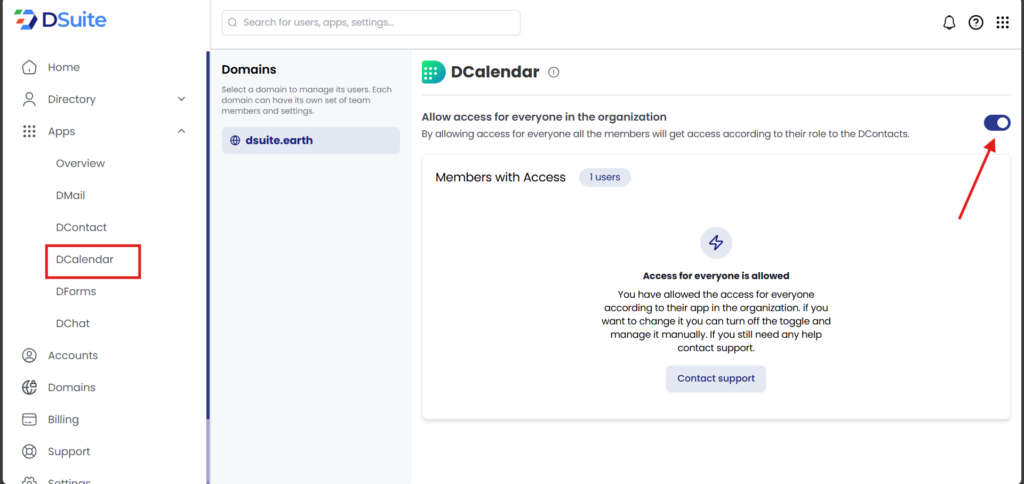Expand the Directory chevron
The width and height of the screenshot is (1024, 484).
point(181,99)
